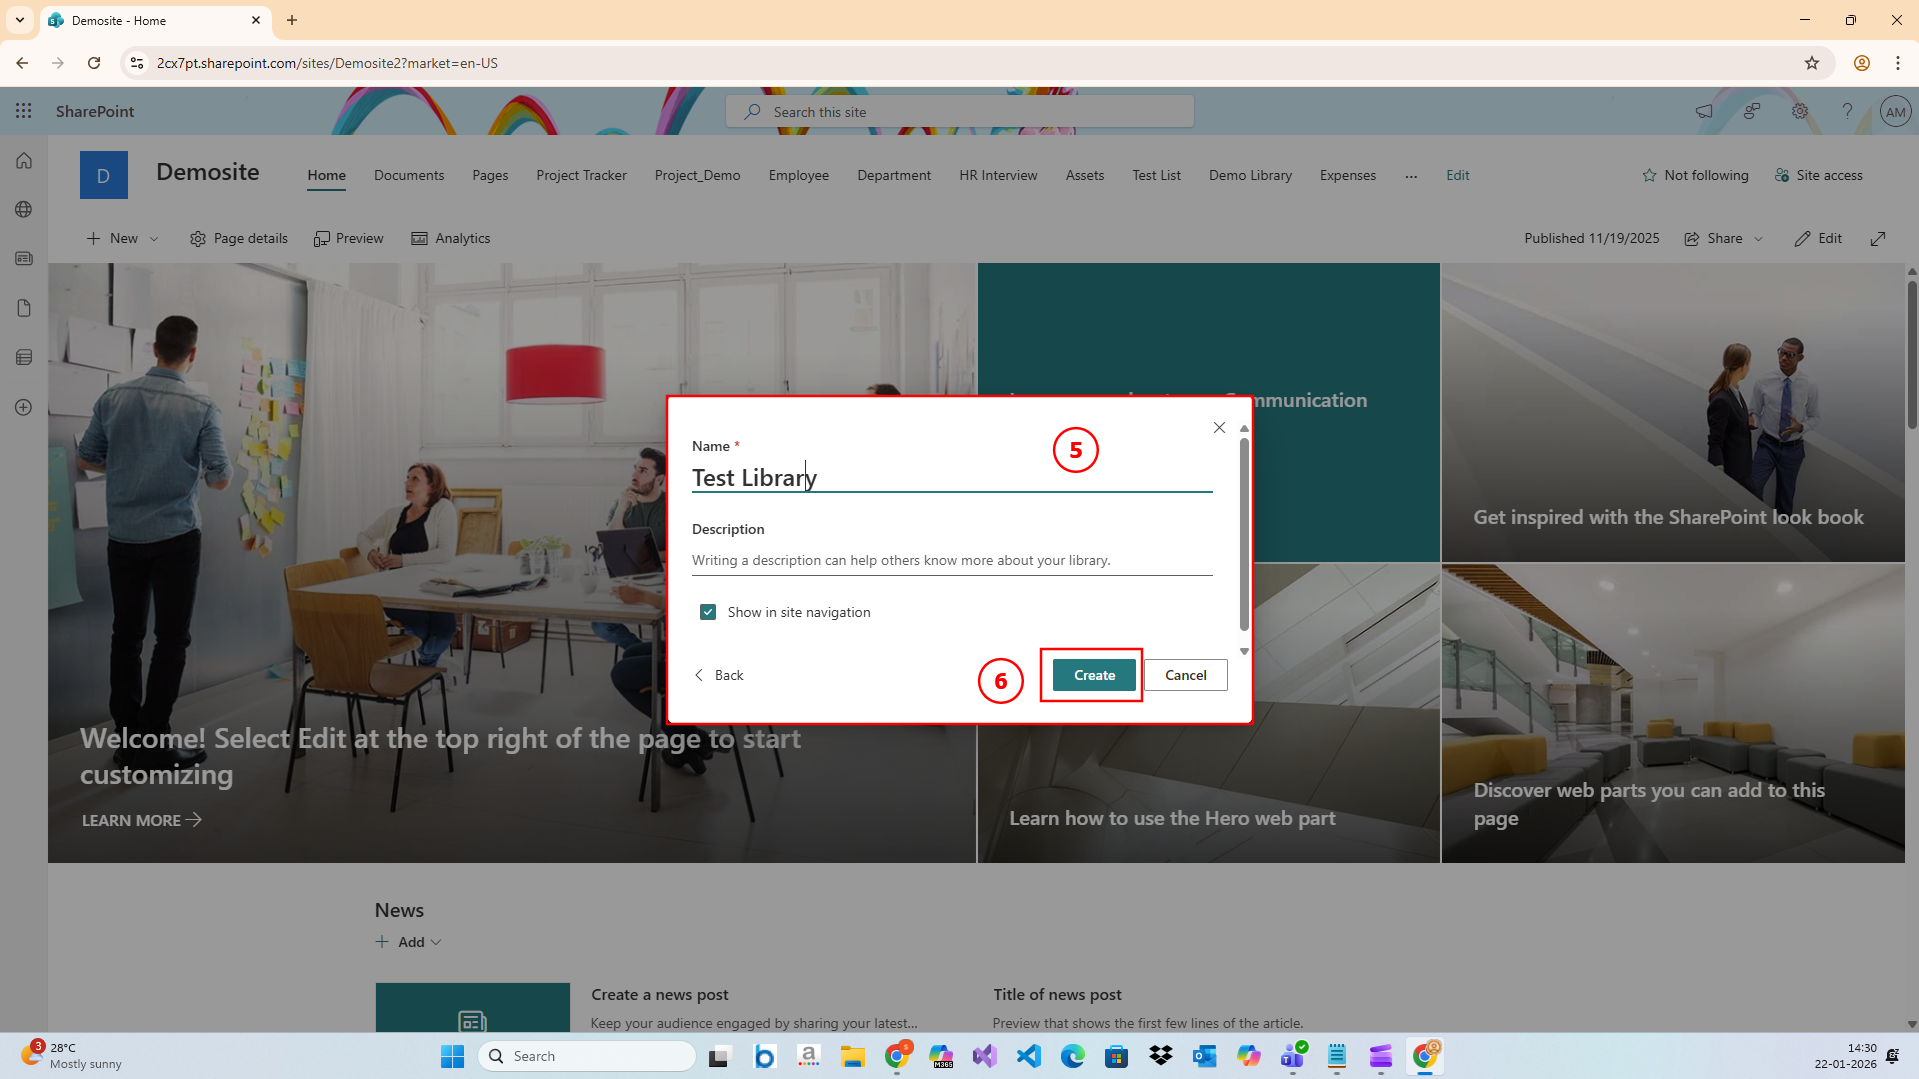Click the Demosite logo tile

tap(104, 175)
